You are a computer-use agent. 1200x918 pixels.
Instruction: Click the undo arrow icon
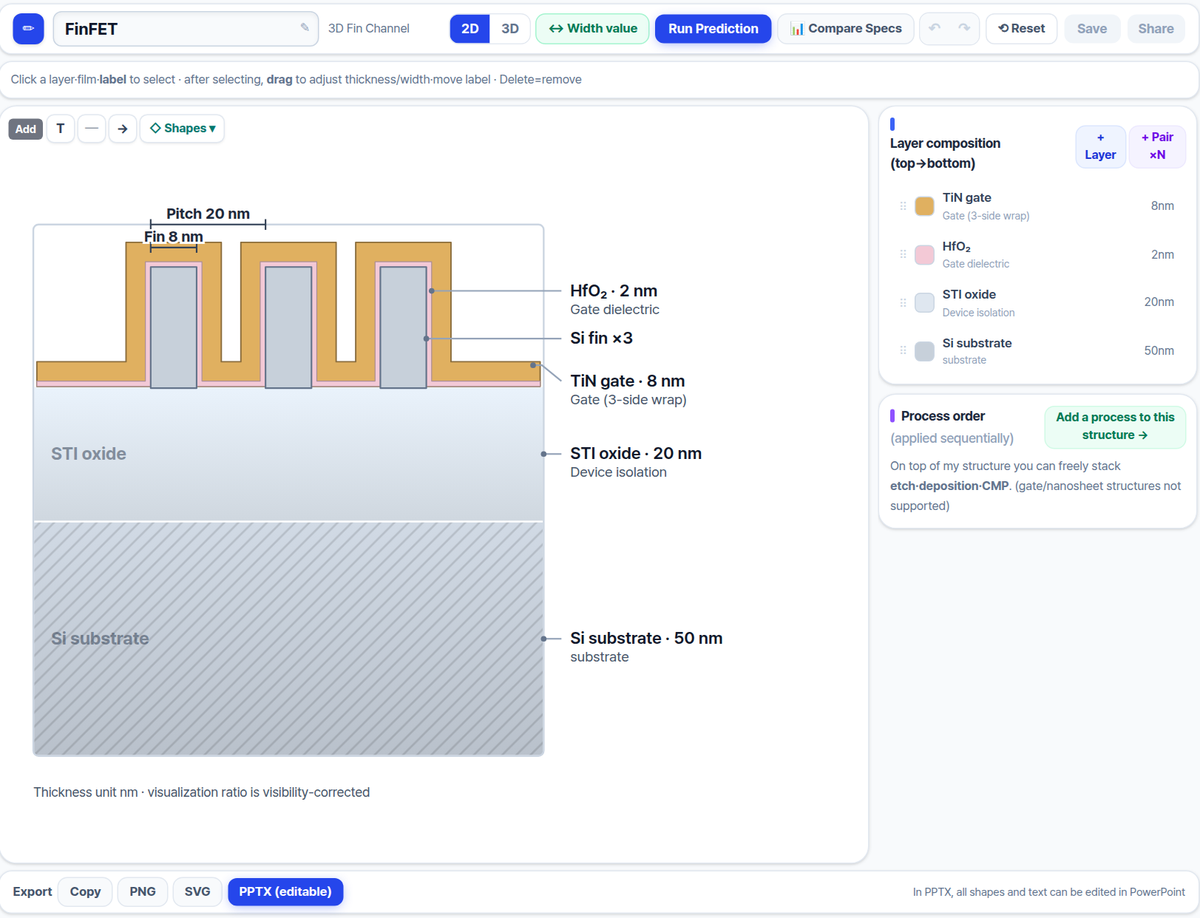pos(935,28)
